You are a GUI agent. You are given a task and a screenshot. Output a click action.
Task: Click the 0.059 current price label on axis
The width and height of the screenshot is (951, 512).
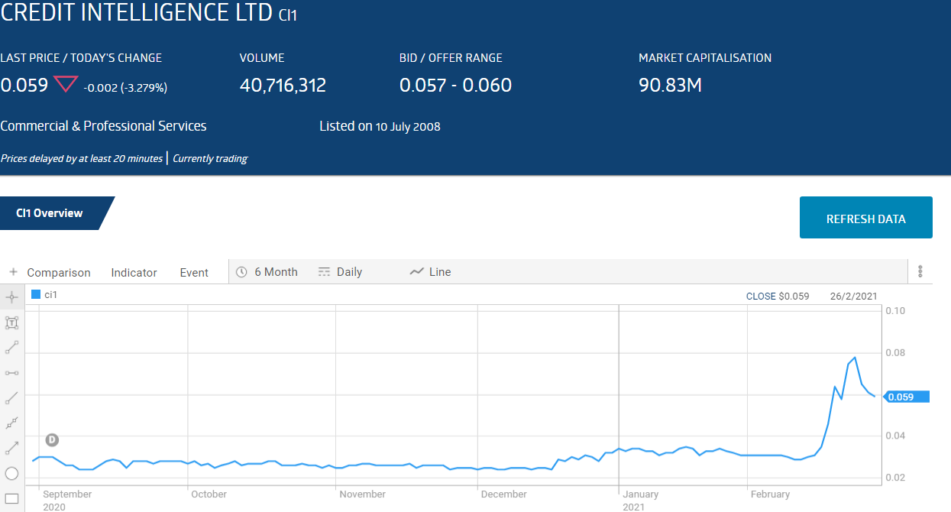coord(906,397)
